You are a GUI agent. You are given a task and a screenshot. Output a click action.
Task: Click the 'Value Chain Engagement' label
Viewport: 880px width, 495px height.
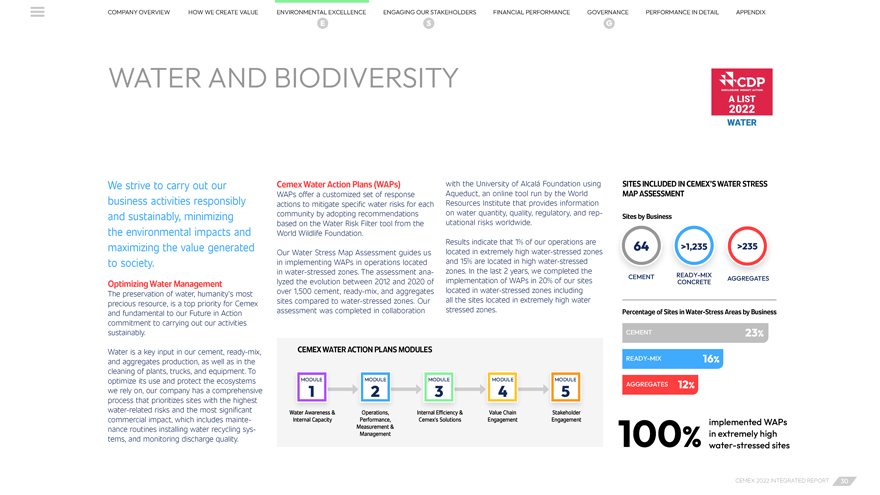[502, 416]
